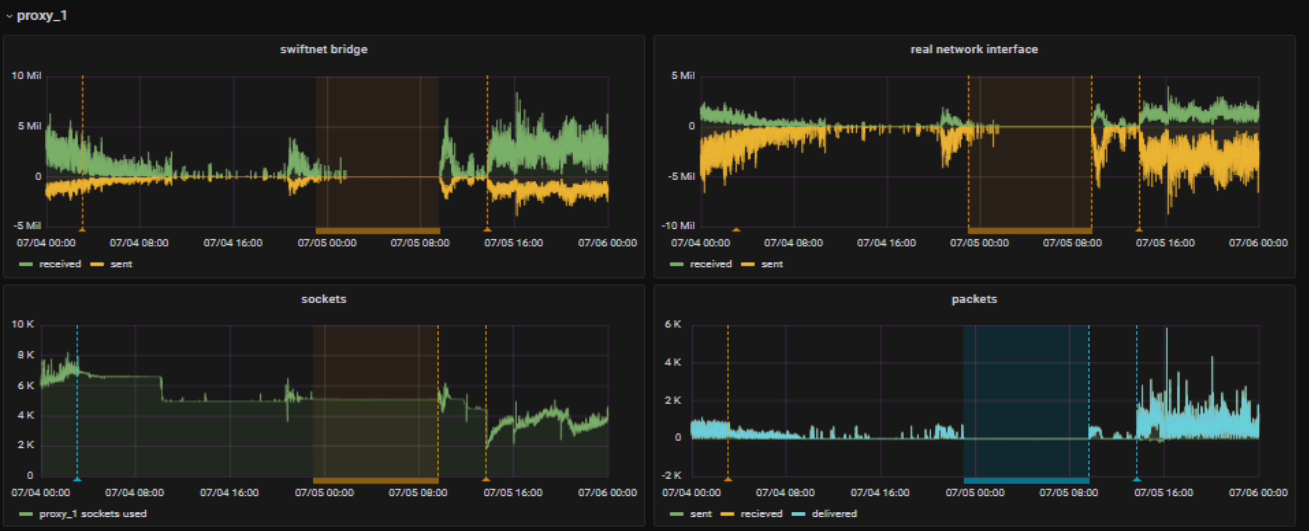Click blue annotation region bar in packets panel
1309x531 pixels.
1025,480
